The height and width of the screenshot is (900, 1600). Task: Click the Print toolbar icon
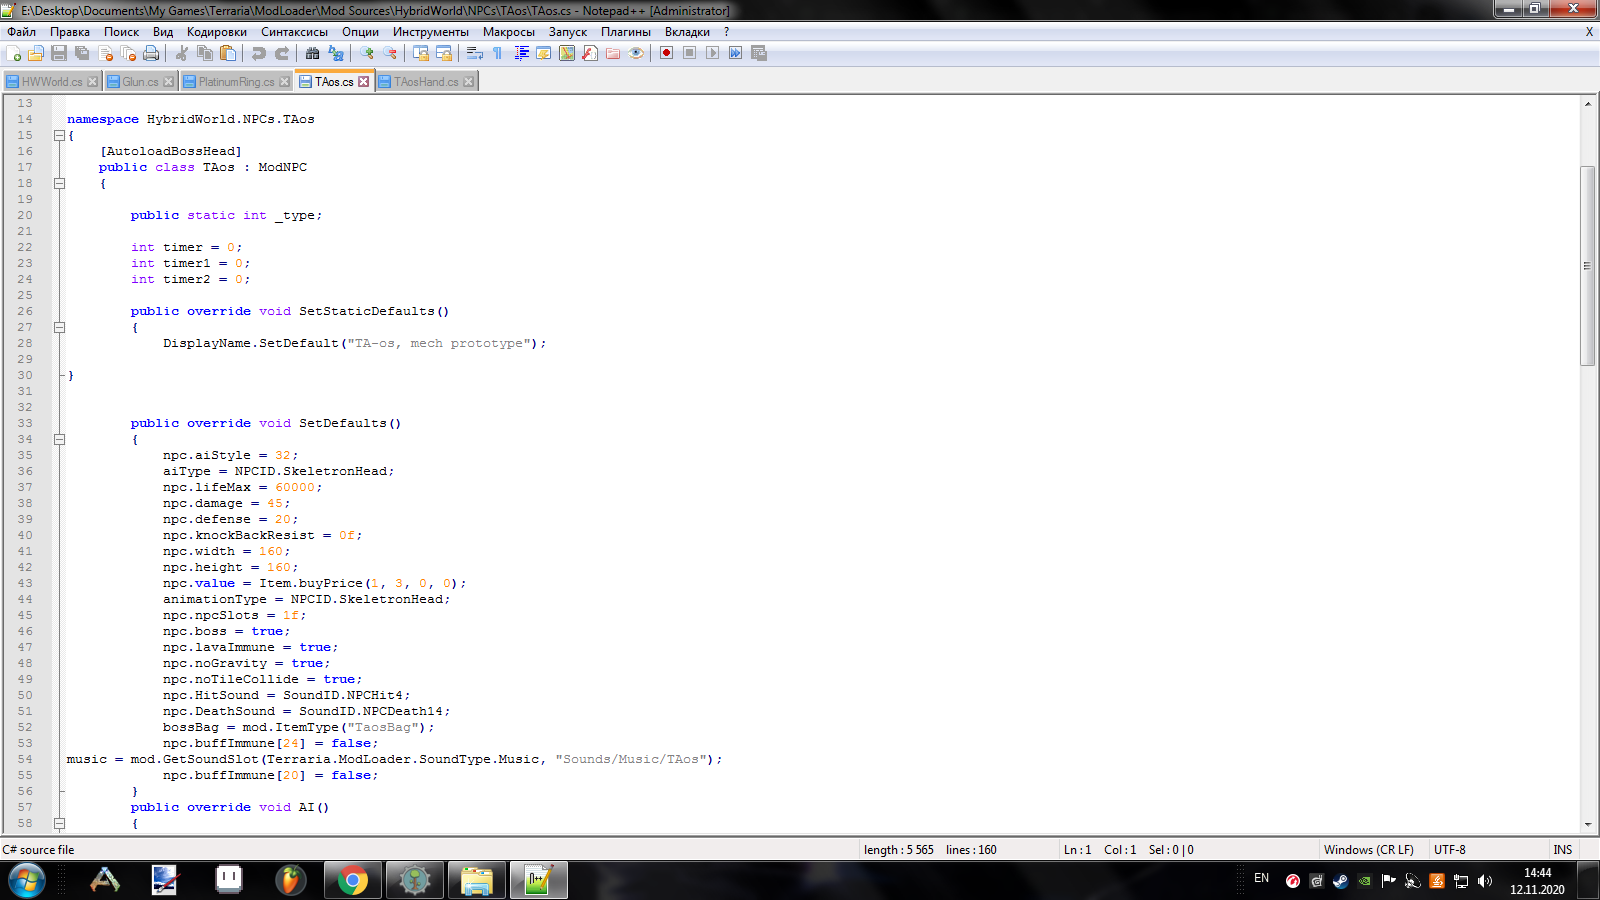(x=151, y=53)
